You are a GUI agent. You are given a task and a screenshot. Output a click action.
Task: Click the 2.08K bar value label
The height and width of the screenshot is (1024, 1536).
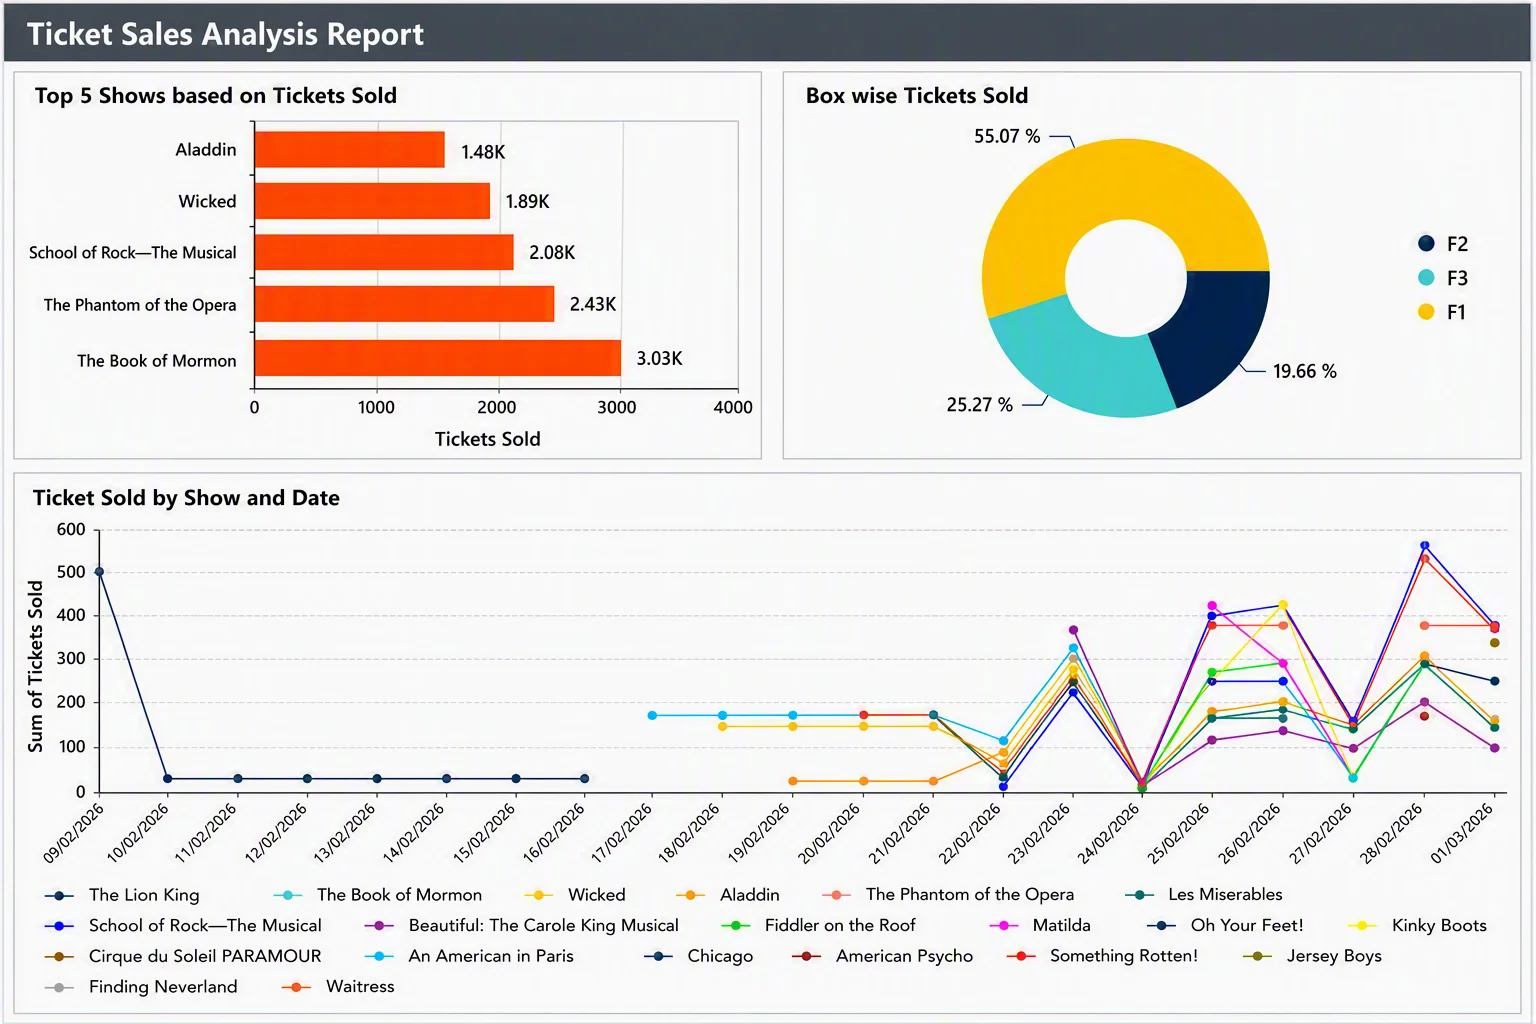552,252
